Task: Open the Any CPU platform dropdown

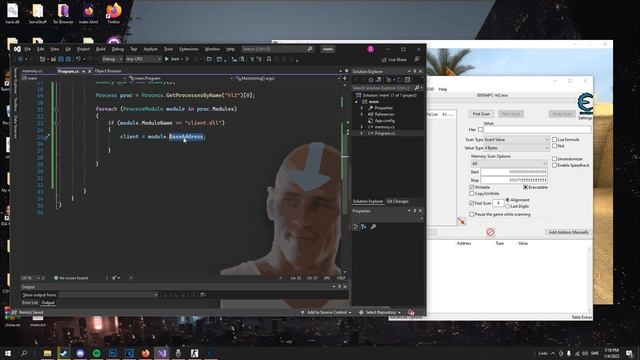Action: coord(143,59)
